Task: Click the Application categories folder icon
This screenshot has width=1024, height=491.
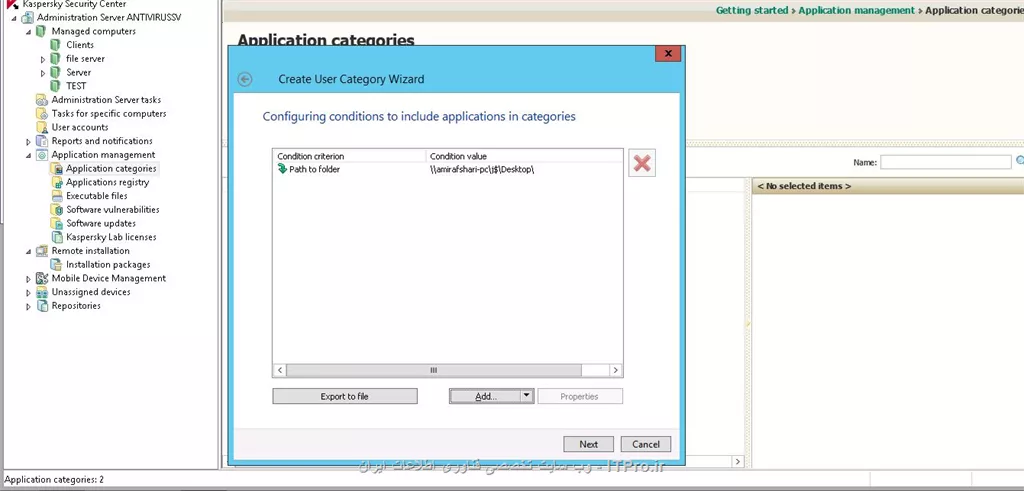Action: click(x=56, y=168)
